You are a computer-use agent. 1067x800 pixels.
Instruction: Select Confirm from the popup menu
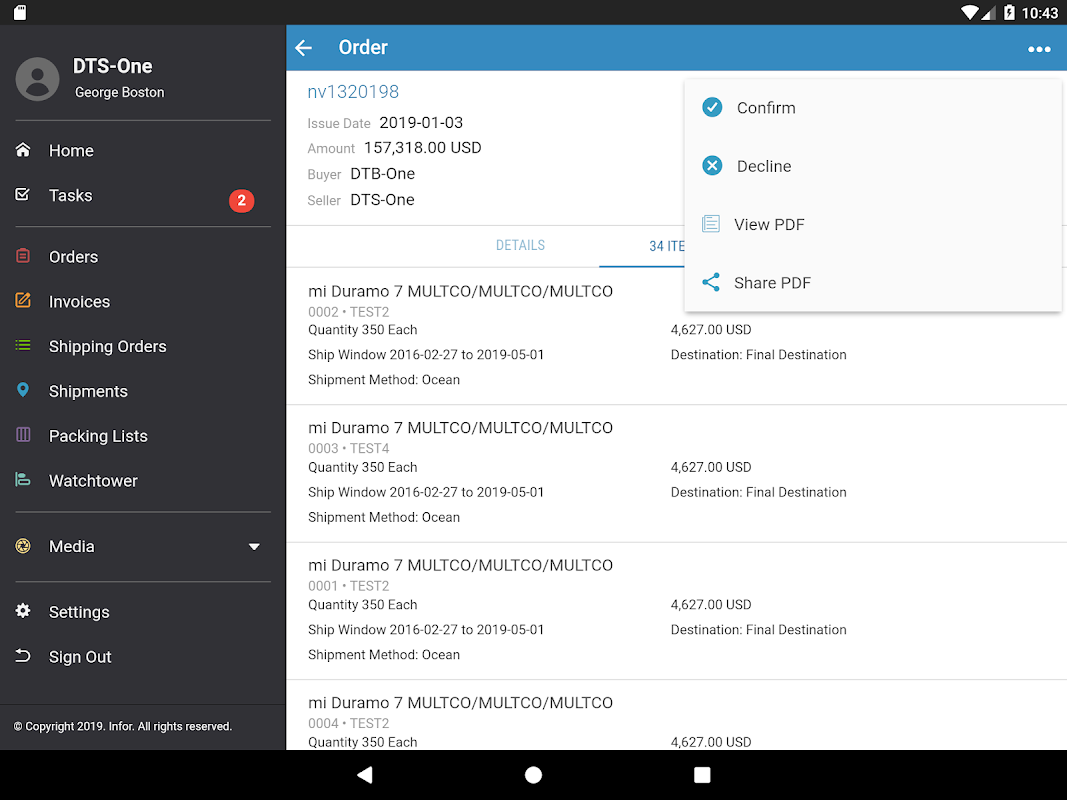click(765, 108)
